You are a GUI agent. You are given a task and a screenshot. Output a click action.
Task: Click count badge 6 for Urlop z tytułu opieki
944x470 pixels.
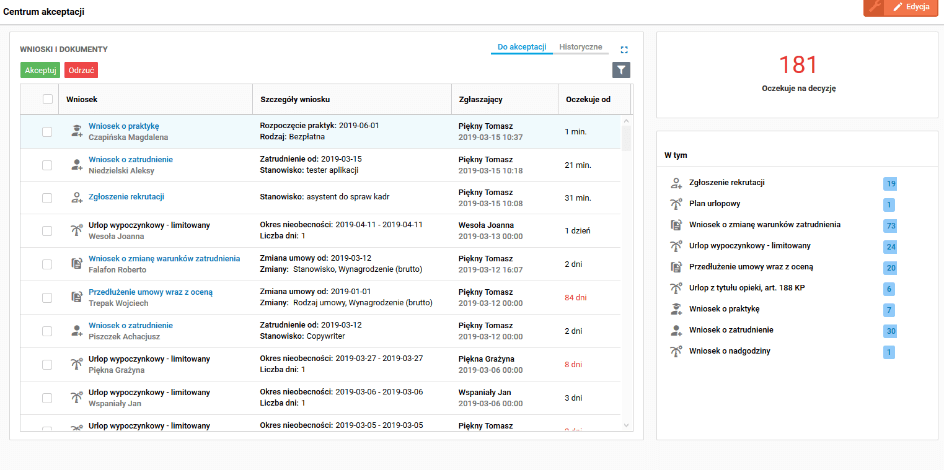[889, 289]
